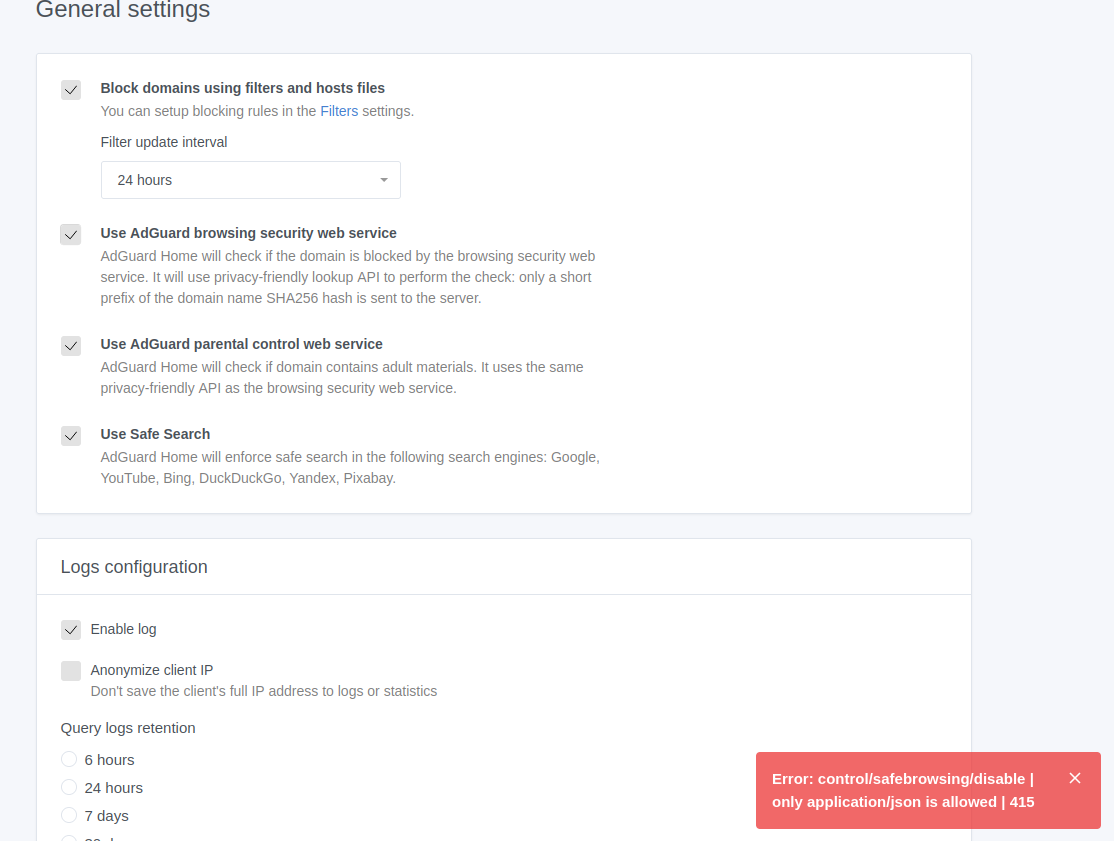This screenshot has height=841, width=1114.
Task: Choose "24 hours" for query logs retention
Action: (x=68, y=786)
